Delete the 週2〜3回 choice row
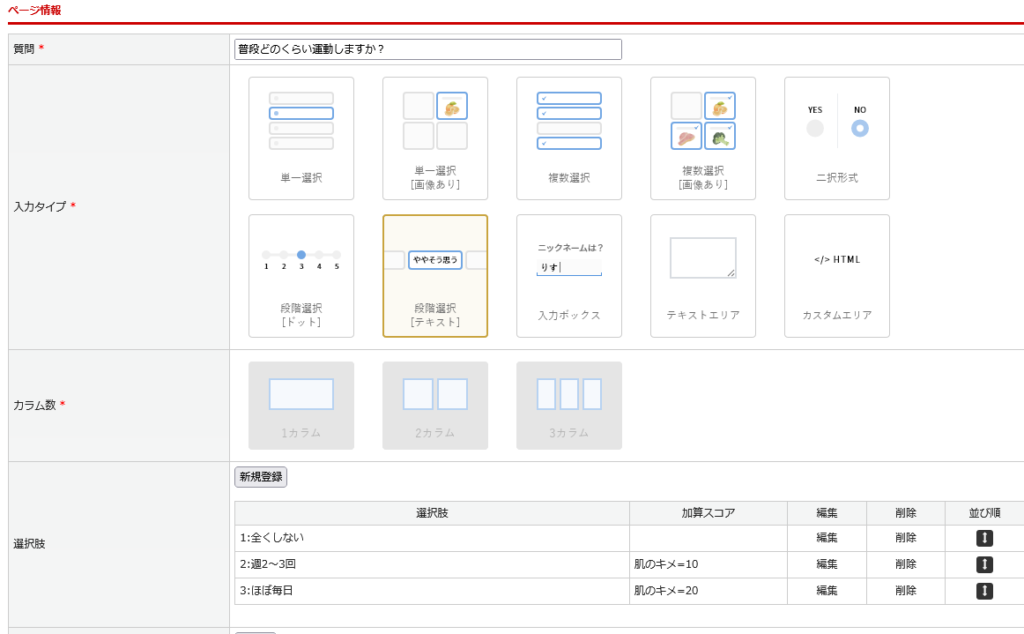The image size is (1024, 634). click(x=905, y=564)
